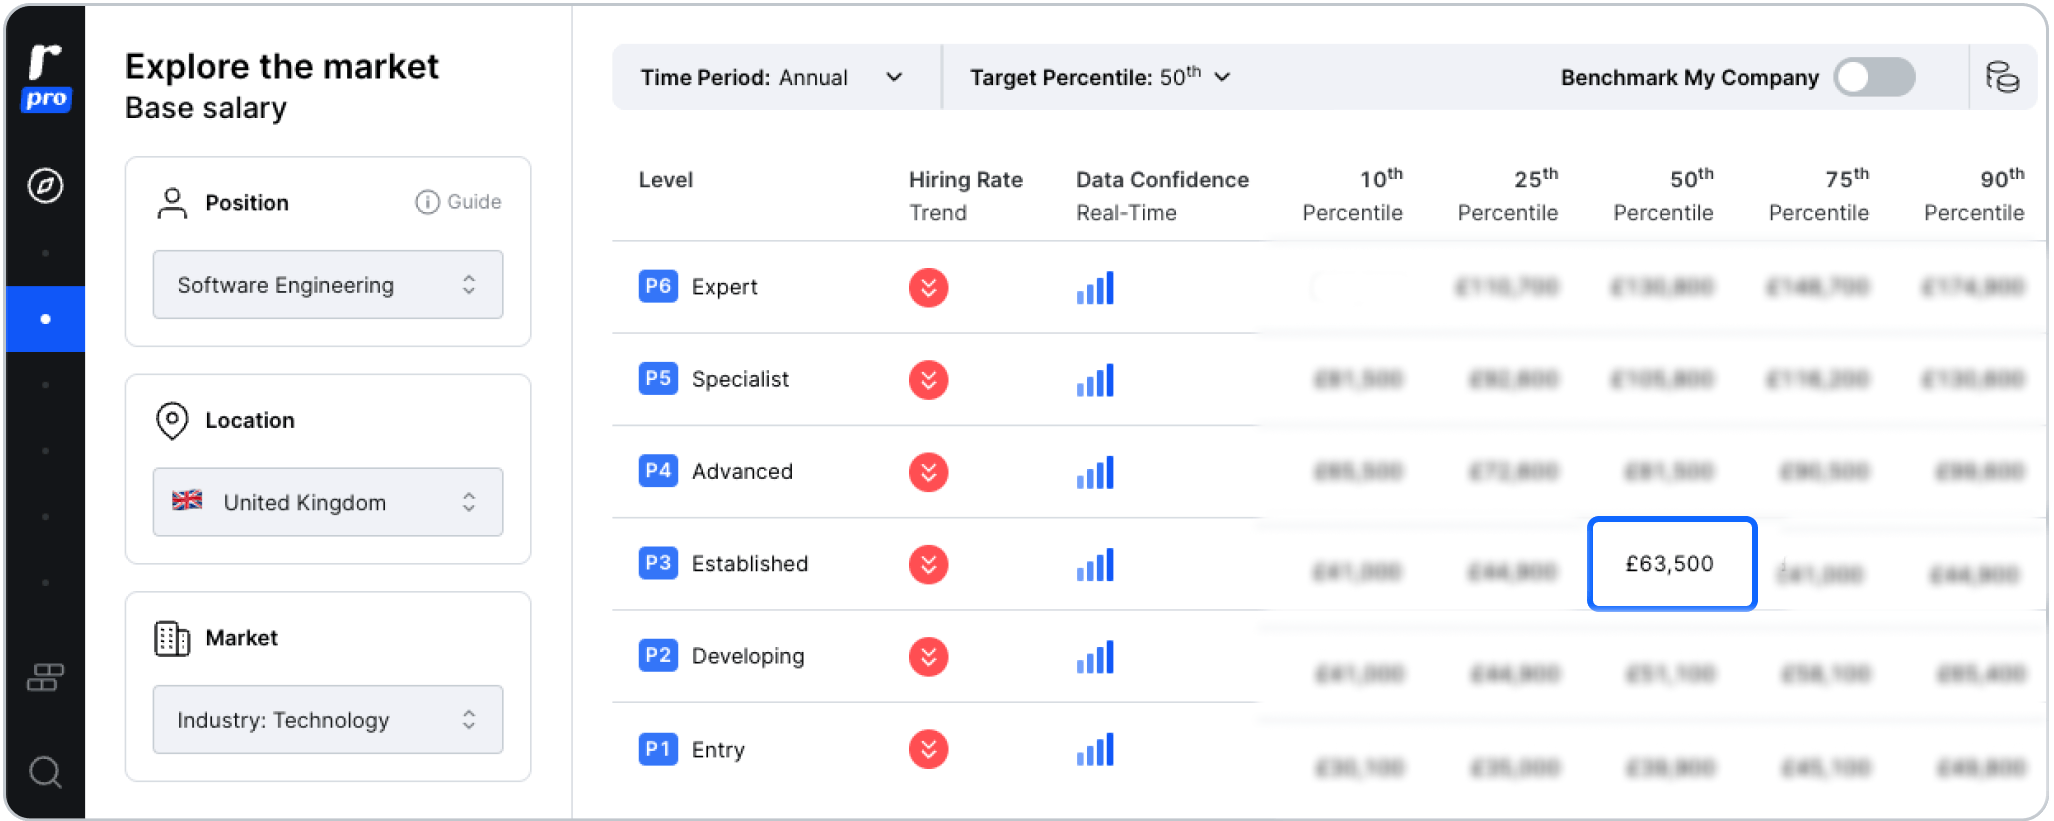
Task: Click the £63,500 salary cell
Action: tap(1672, 564)
